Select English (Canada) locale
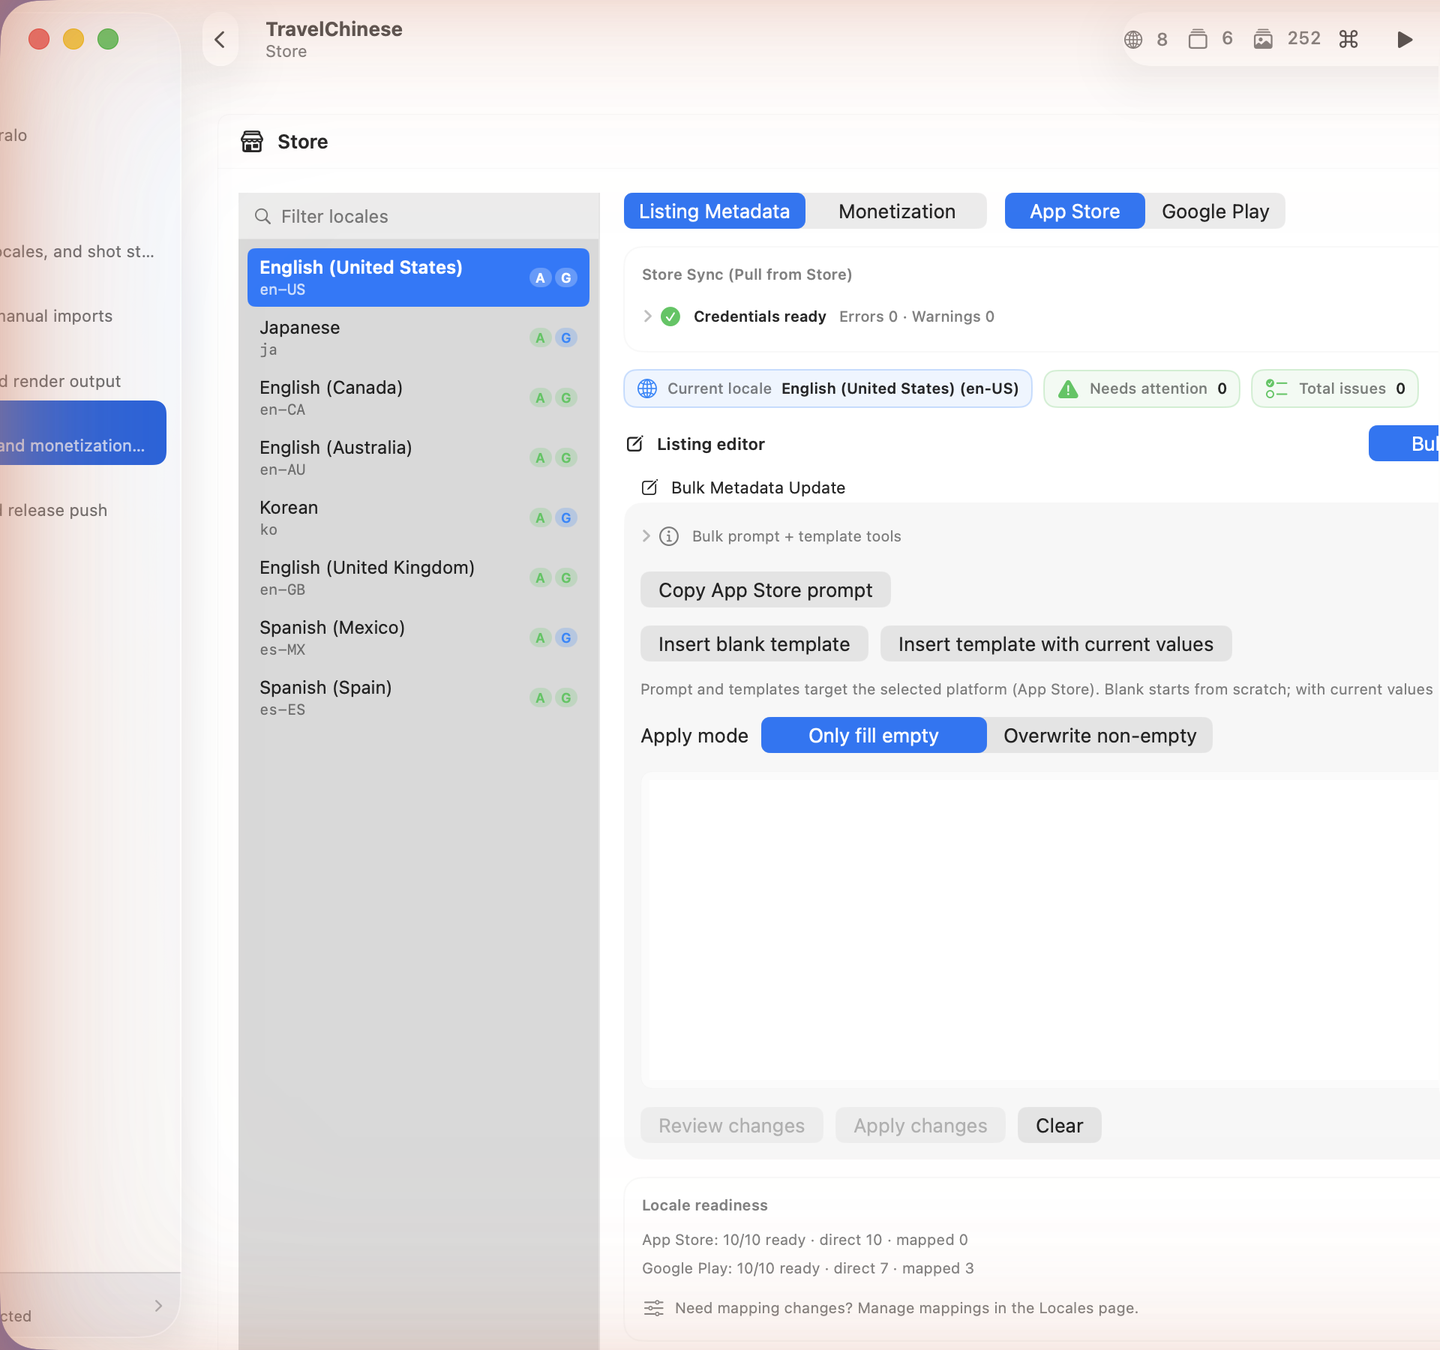Image resolution: width=1440 pixels, height=1350 pixels. click(x=418, y=397)
